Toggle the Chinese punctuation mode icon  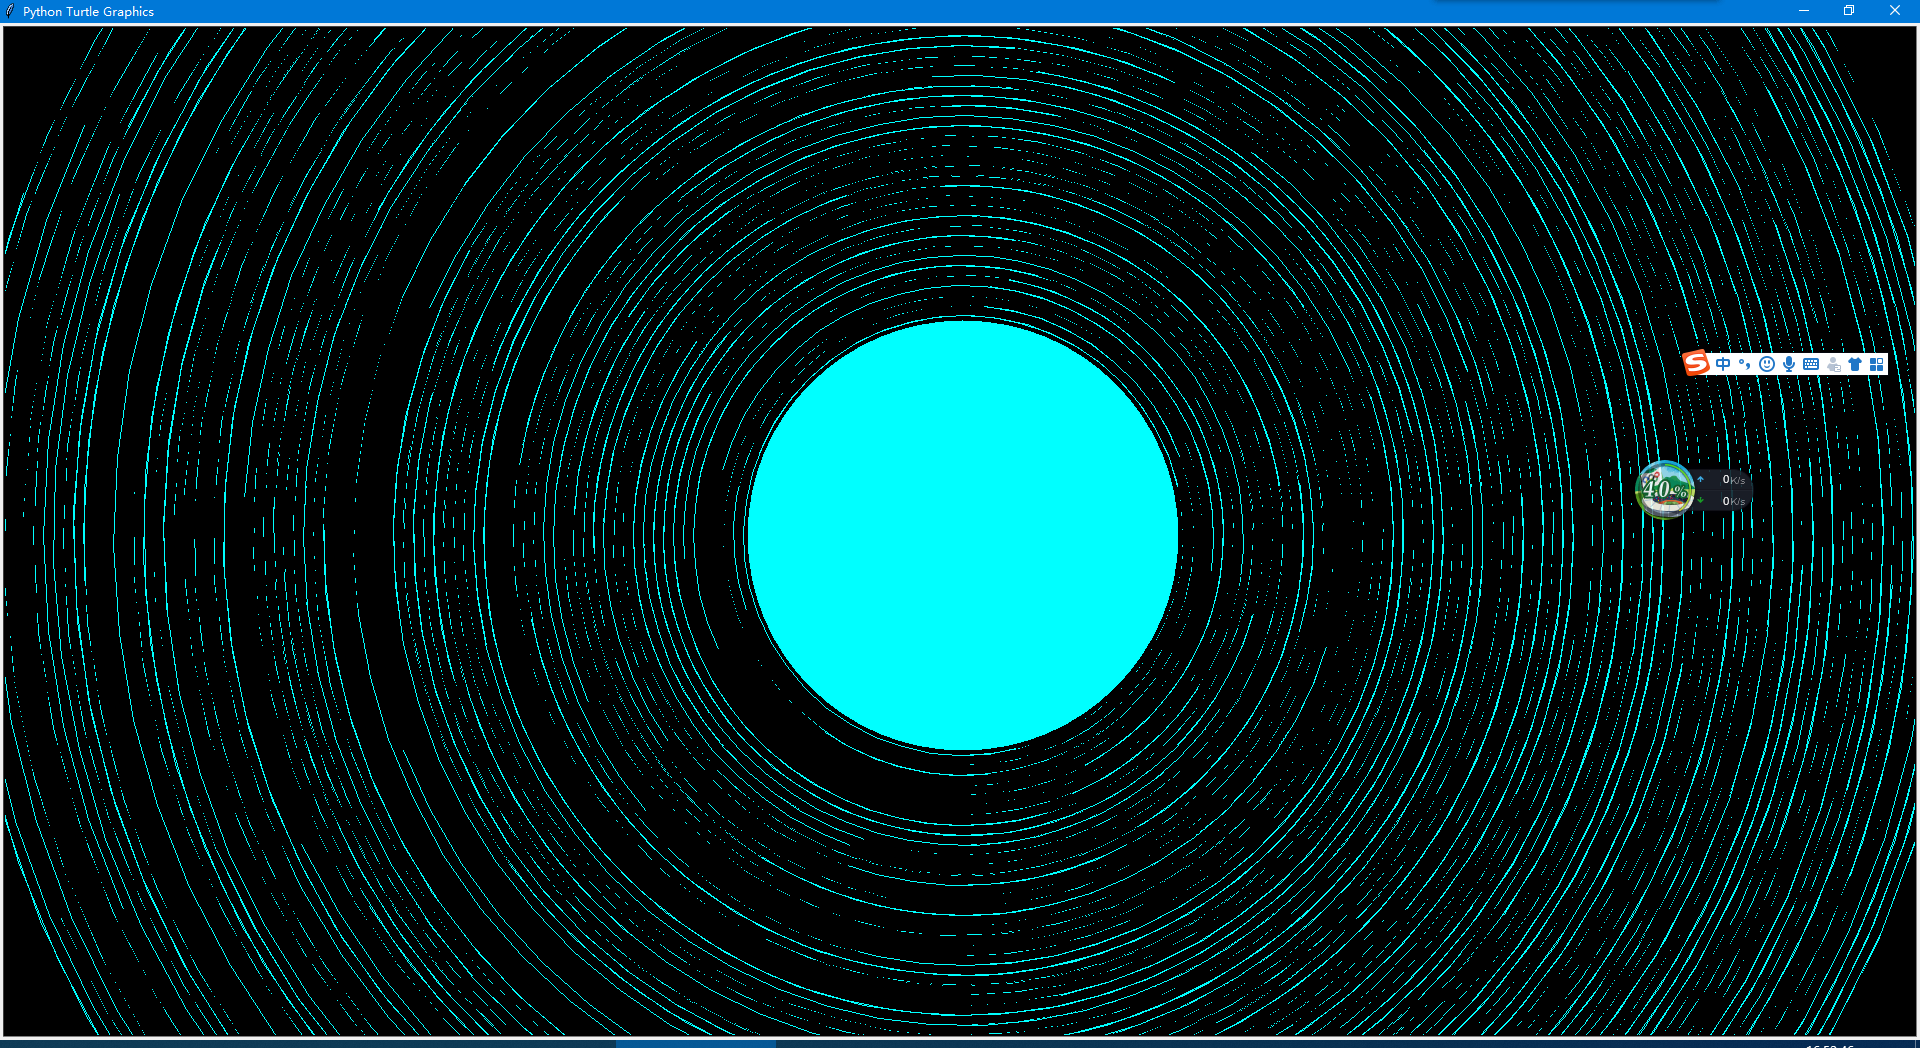(x=1744, y=364)
